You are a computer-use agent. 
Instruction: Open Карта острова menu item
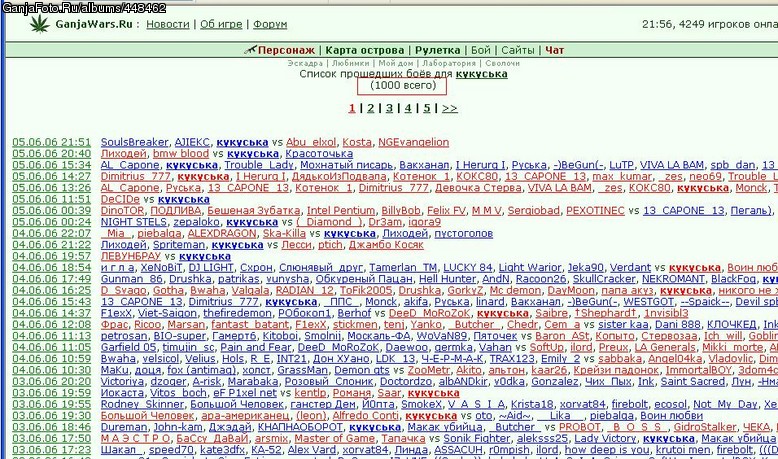point(365,50)
